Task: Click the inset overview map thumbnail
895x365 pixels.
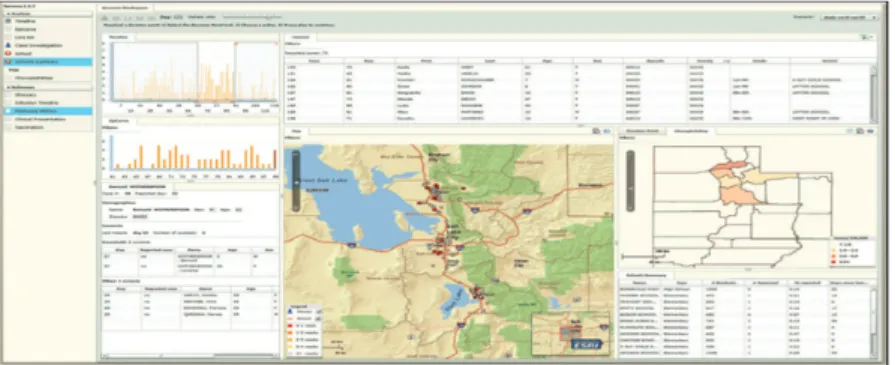Action: pos(570,333)
